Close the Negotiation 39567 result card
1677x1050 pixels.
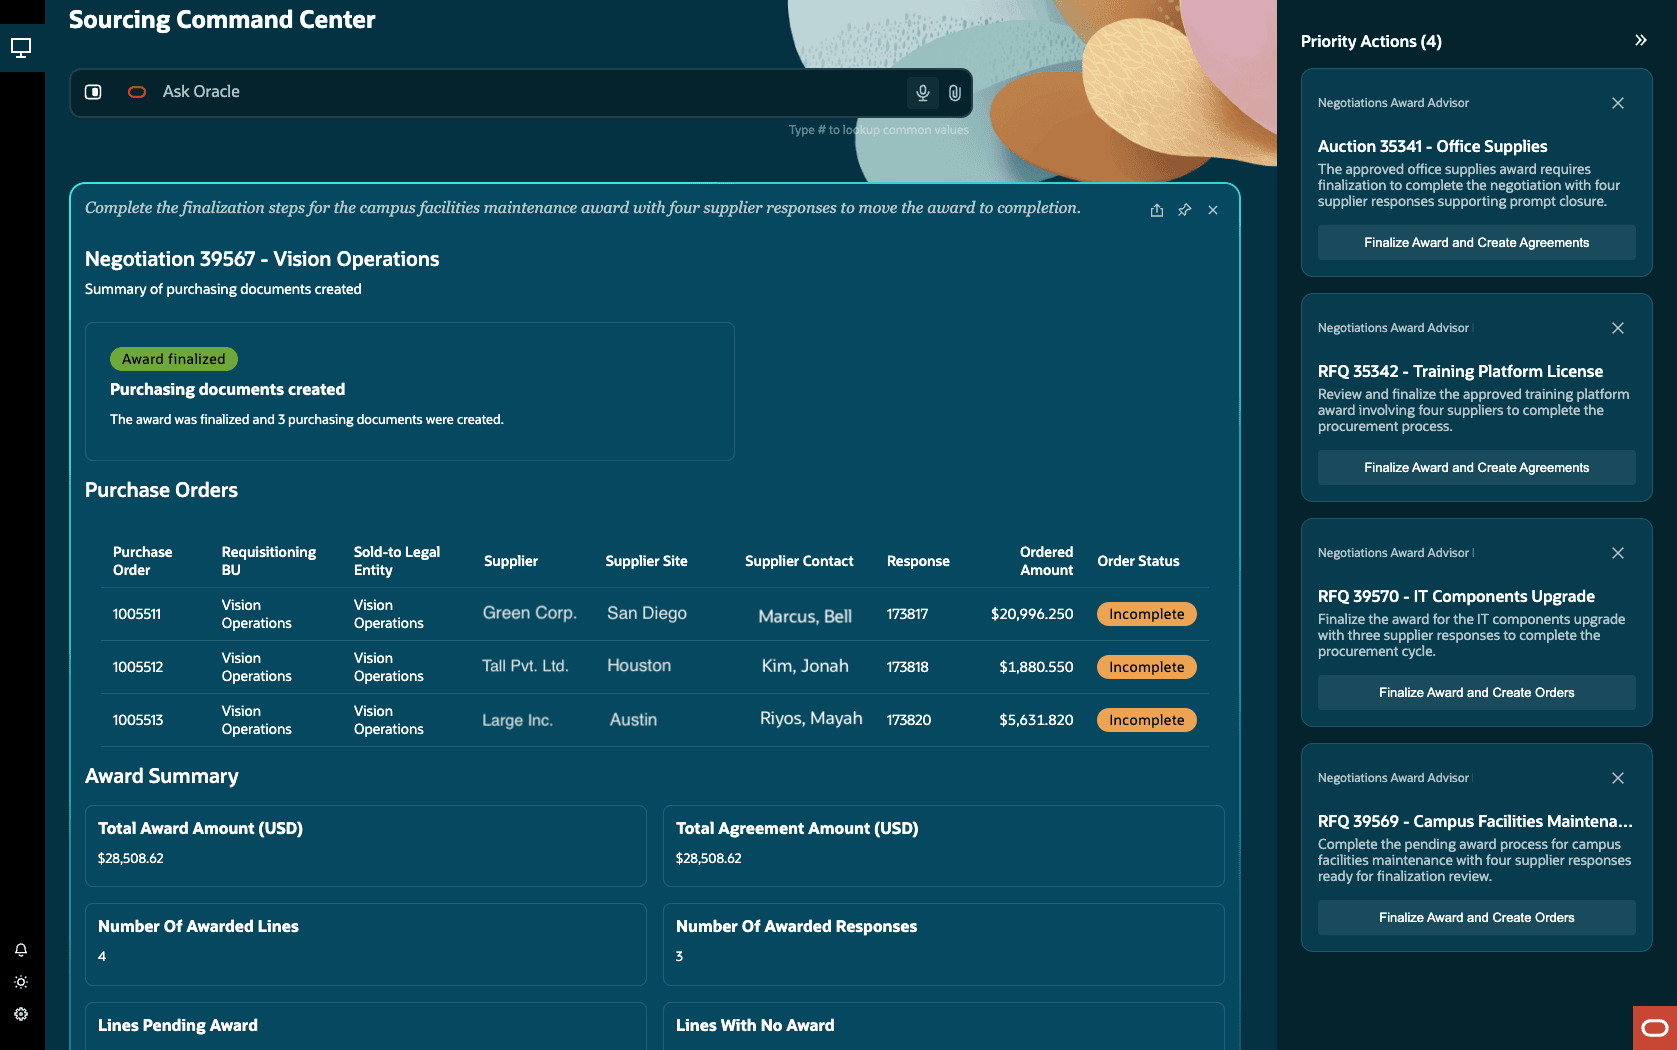[1213, 210]
